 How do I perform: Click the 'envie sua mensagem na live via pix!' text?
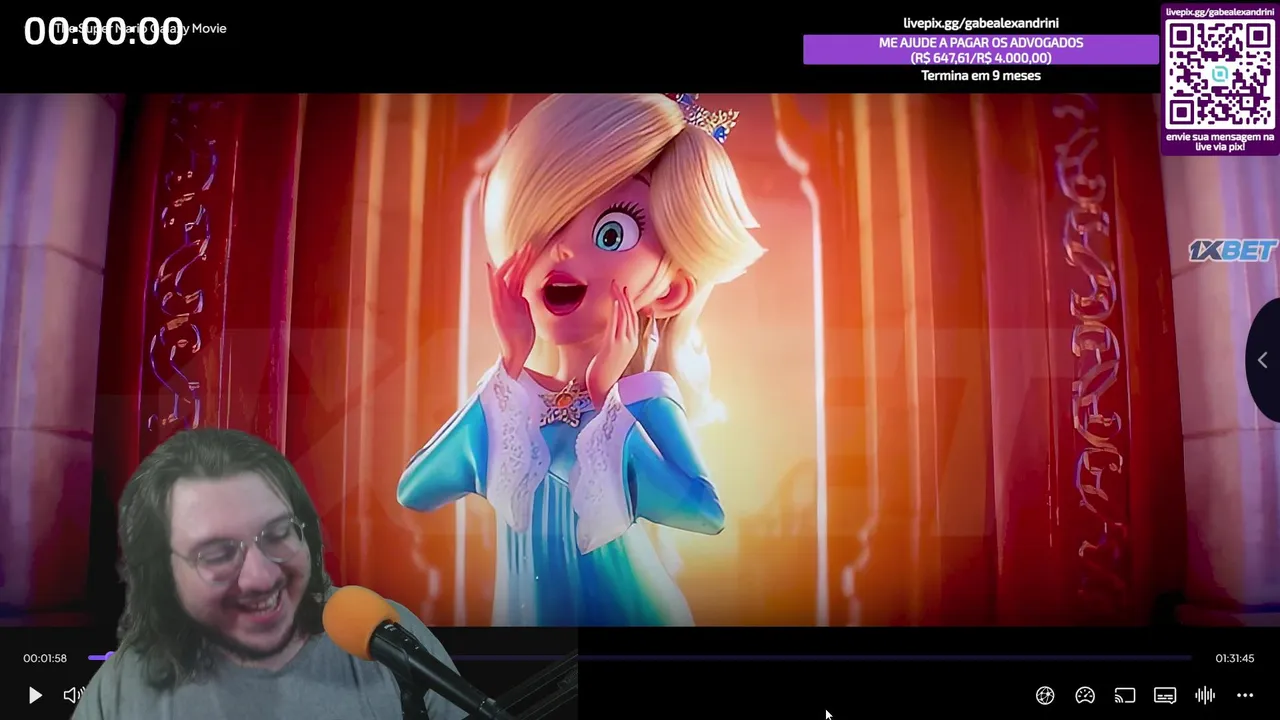[x=1220, y=142]
